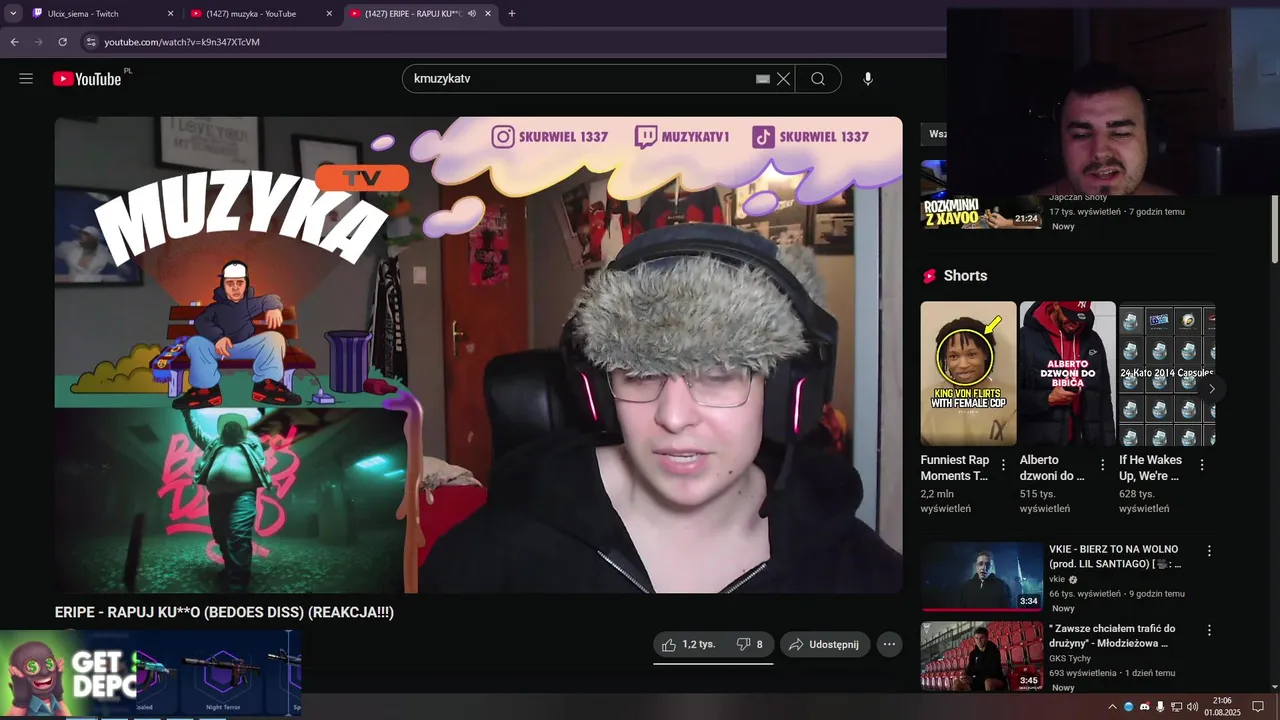Open the volume control in the tray
Image resolution: width=1280 pixels, height=720 pixels.
coord(1192,707)
